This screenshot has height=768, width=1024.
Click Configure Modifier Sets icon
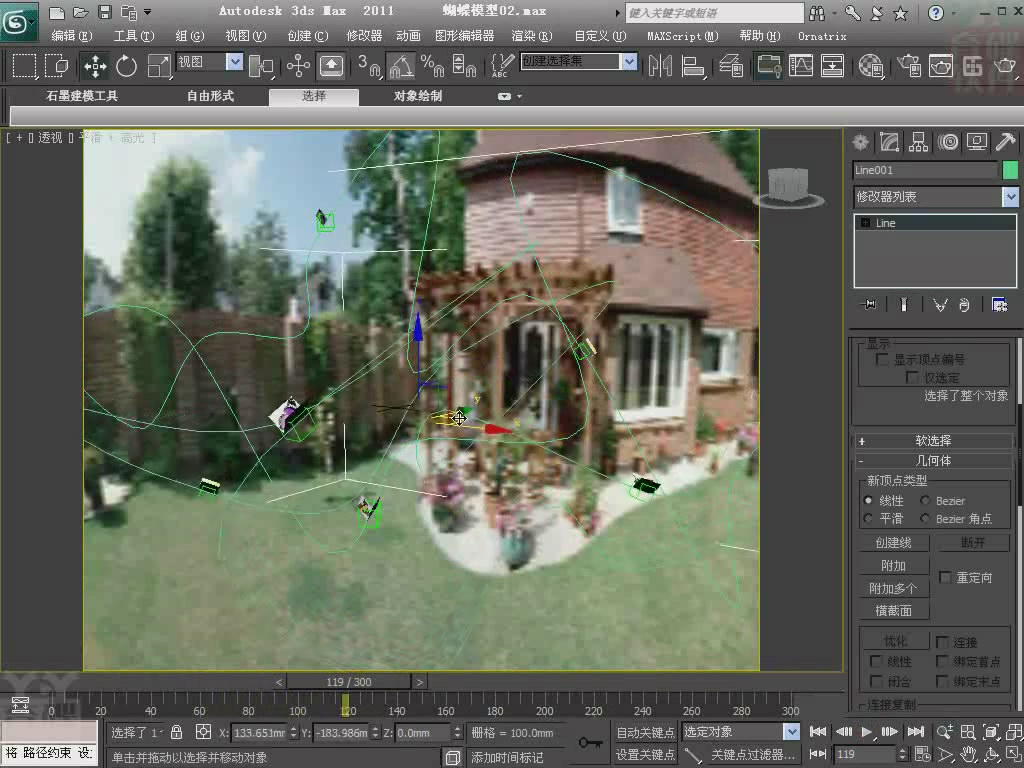point(999,304)
